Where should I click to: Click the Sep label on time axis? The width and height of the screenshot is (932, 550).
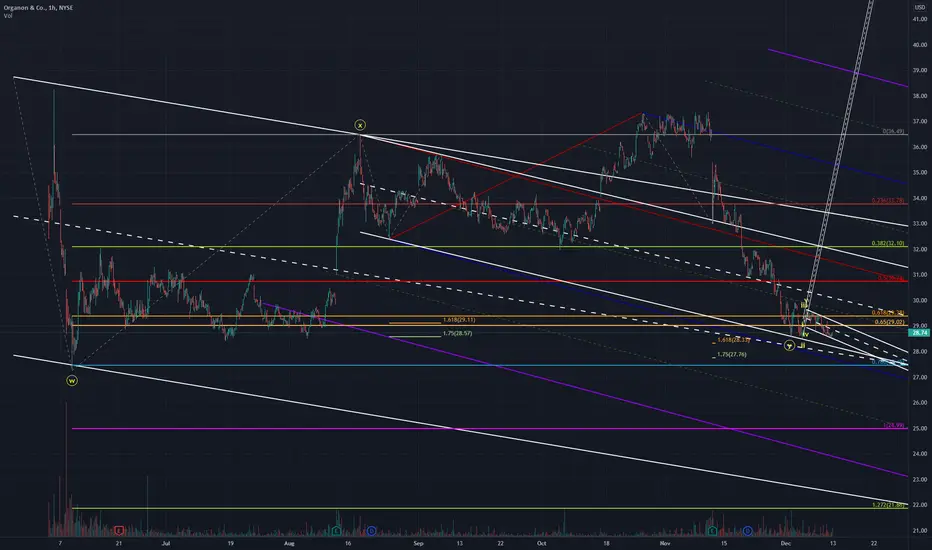pyautogui.click(x=418, y=543)
